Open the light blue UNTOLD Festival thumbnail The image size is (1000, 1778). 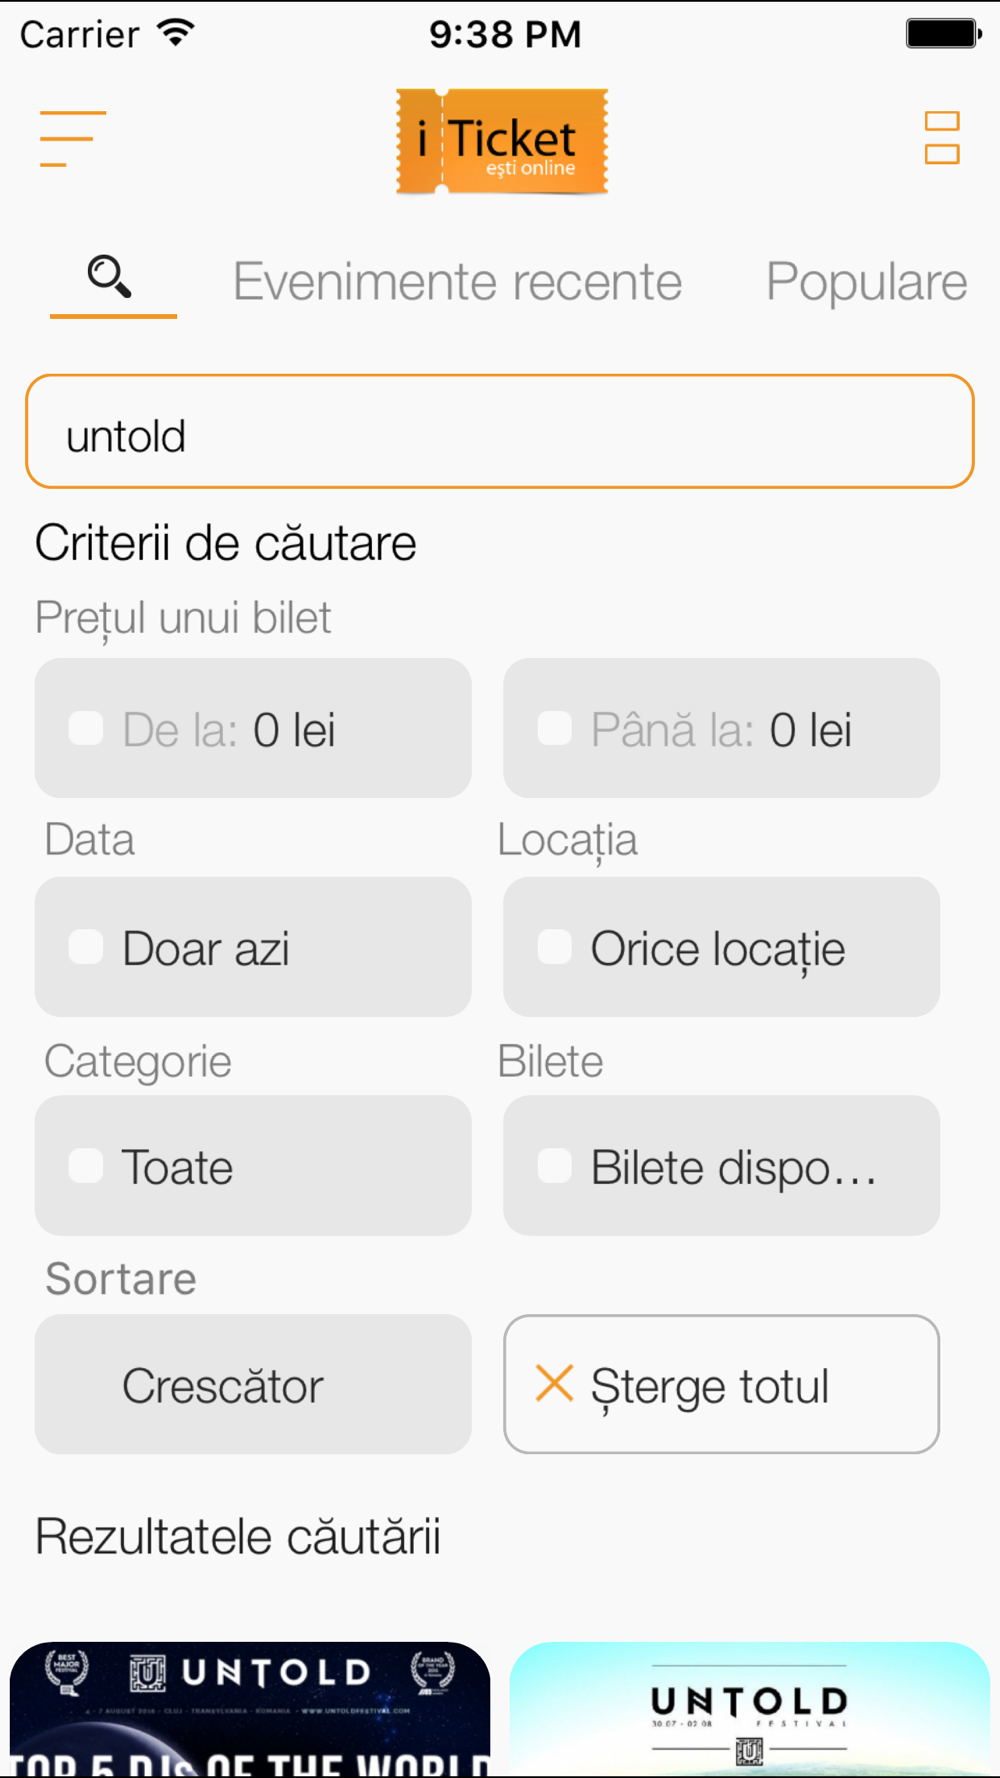pos(750,1709)
